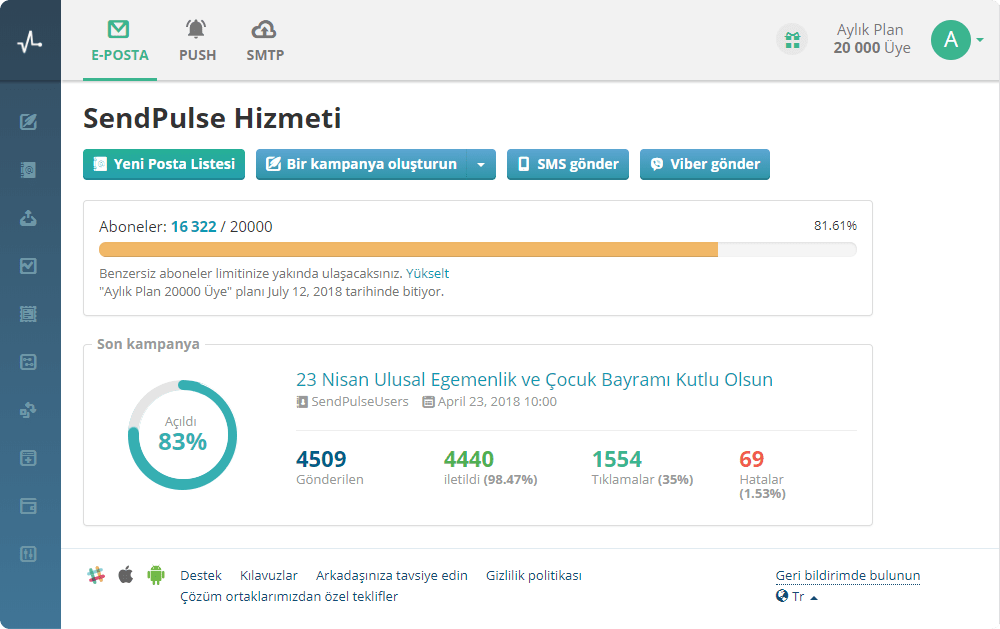This screenshot has width=1000, height=629.
Task: Click the Yükselt upgrade link
Action: 427,273
